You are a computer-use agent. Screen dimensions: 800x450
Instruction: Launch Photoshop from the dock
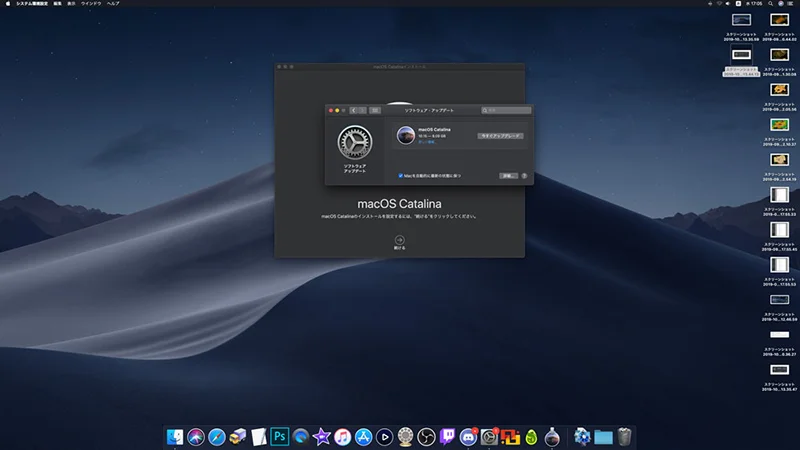tap(279, 436)
